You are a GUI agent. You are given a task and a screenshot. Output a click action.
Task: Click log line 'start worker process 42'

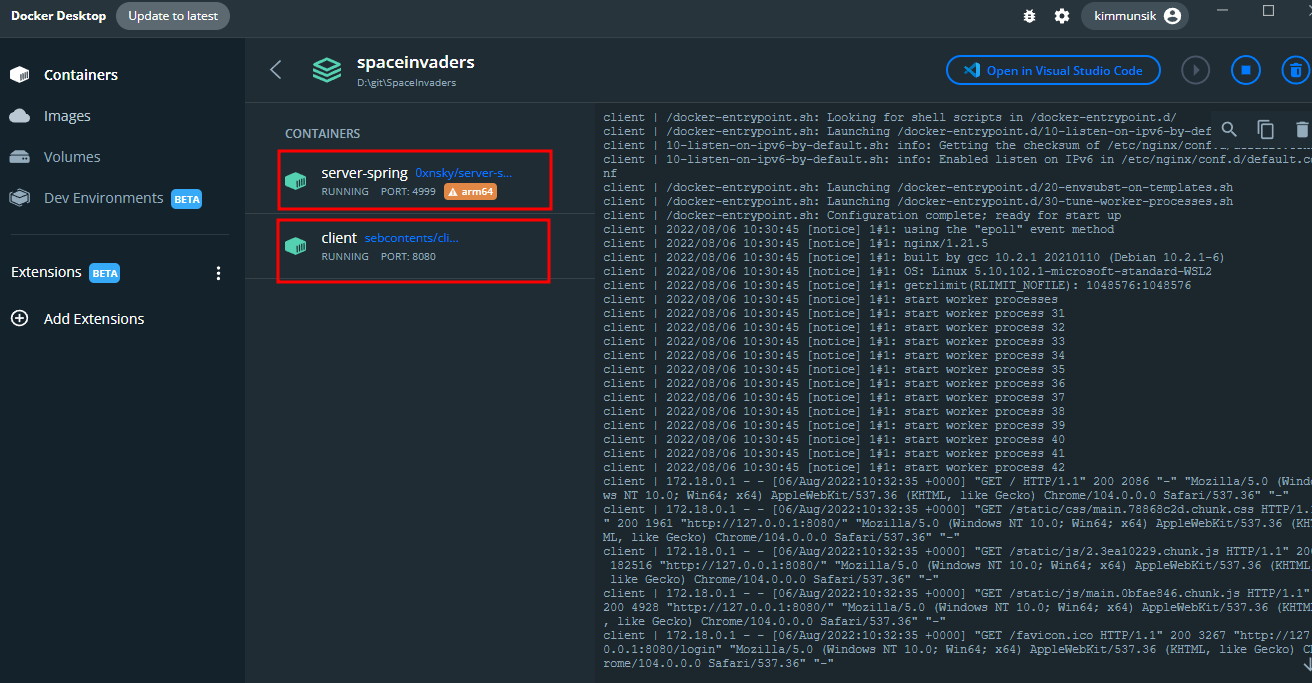[x=834, y=467]
